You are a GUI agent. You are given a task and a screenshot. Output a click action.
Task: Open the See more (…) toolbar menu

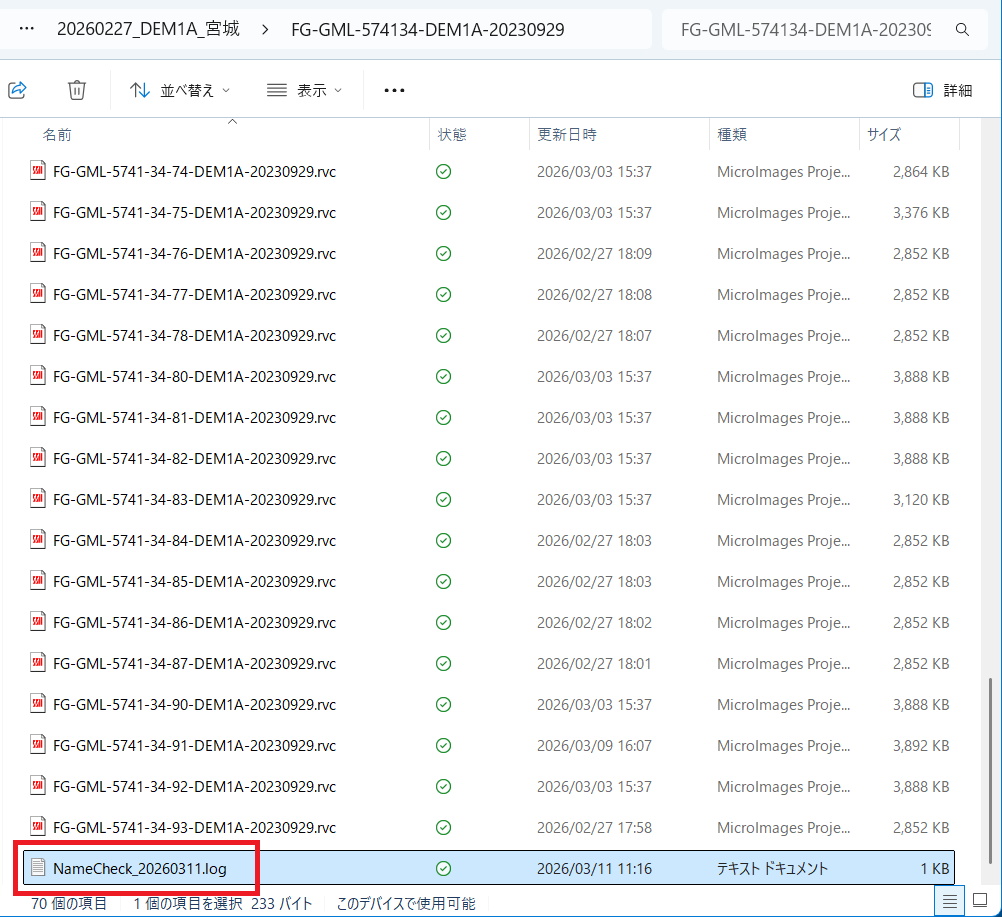point(394,90)
